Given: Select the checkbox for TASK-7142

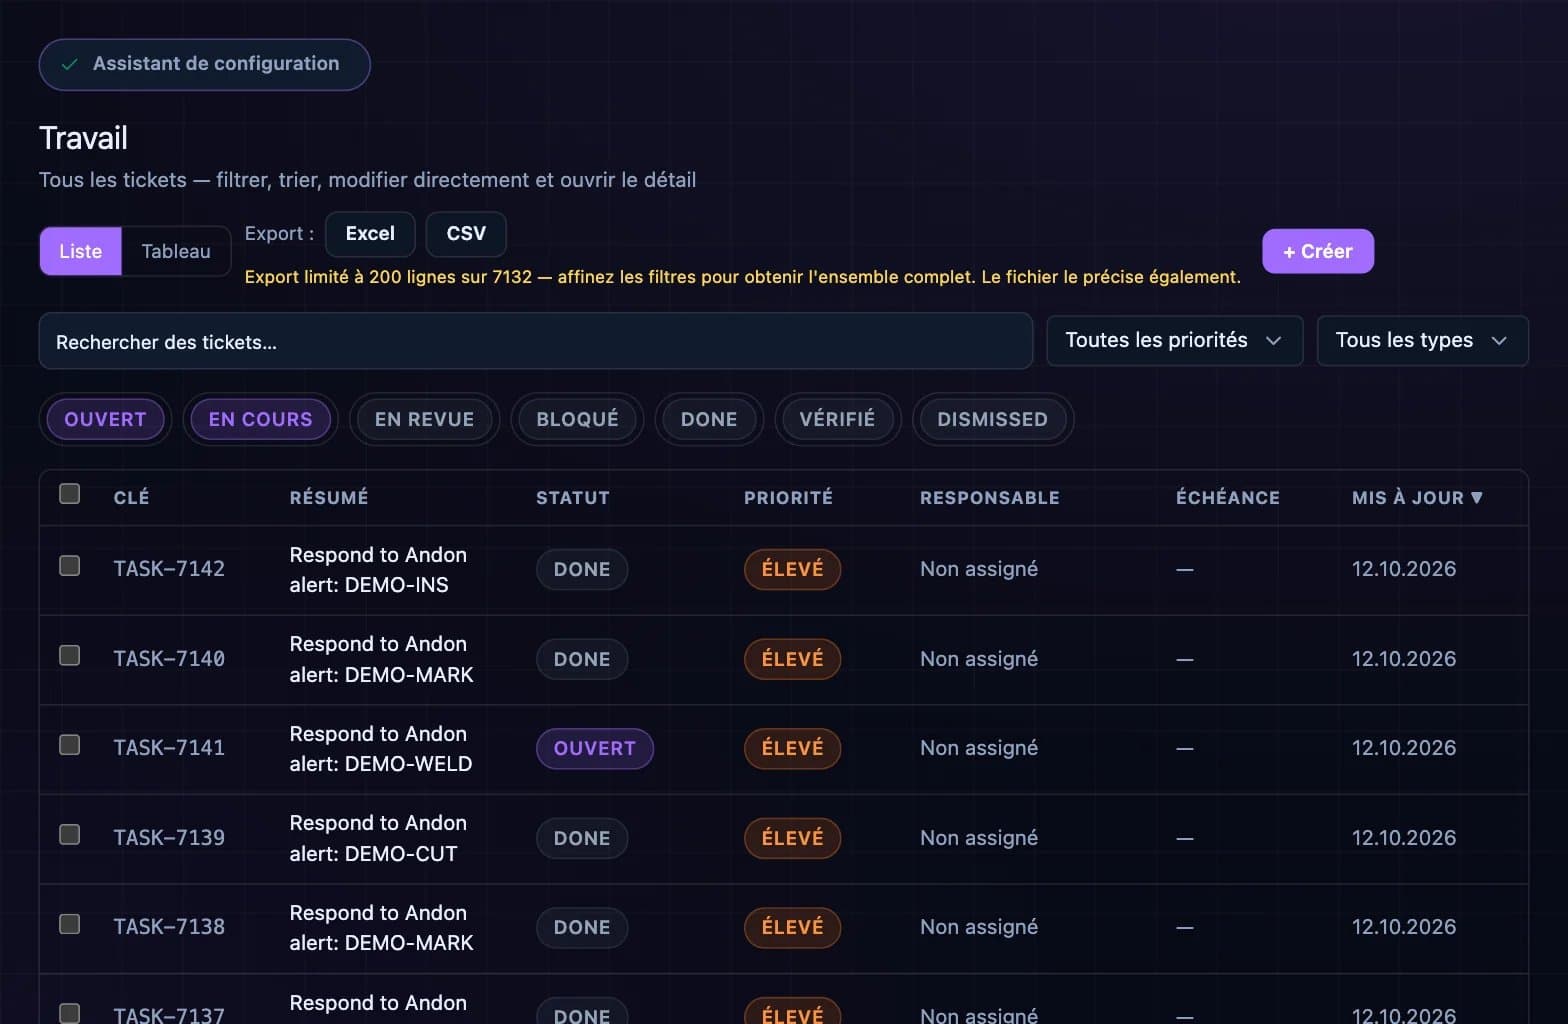Looking at the screenshot, I should (70, 566).
